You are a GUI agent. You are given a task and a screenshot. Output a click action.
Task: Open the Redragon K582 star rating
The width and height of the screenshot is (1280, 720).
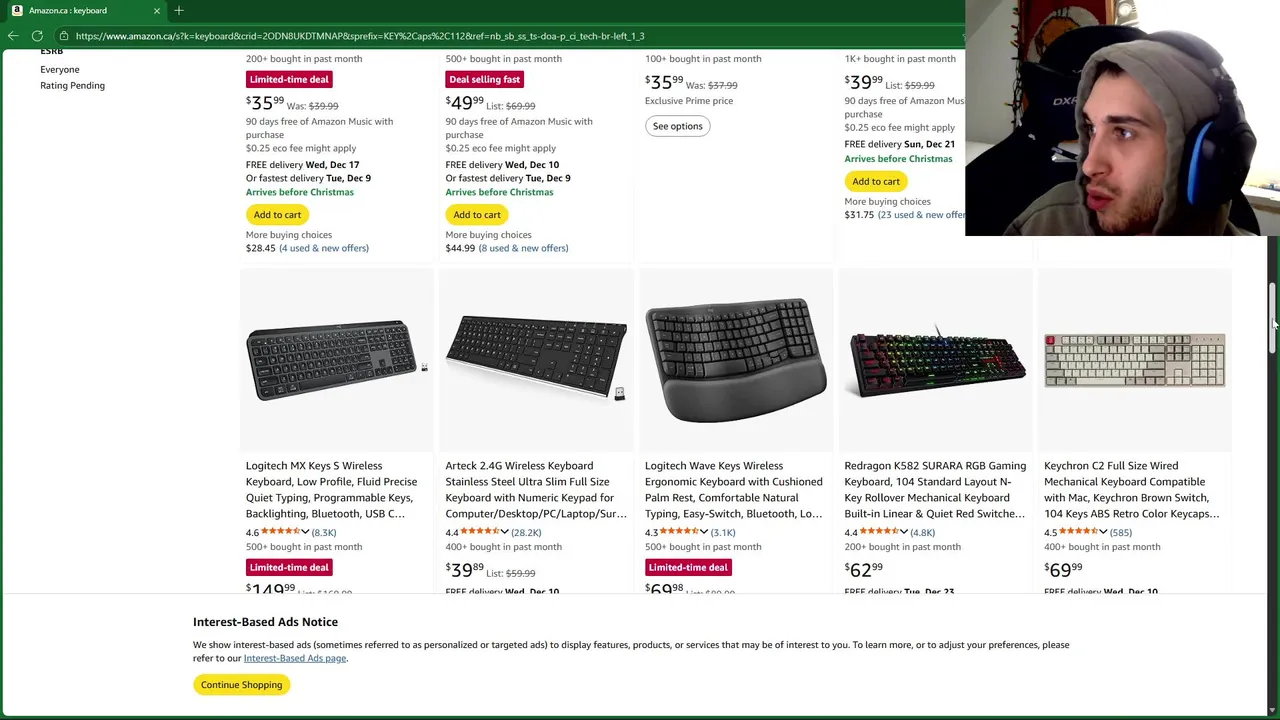(880, 532)
